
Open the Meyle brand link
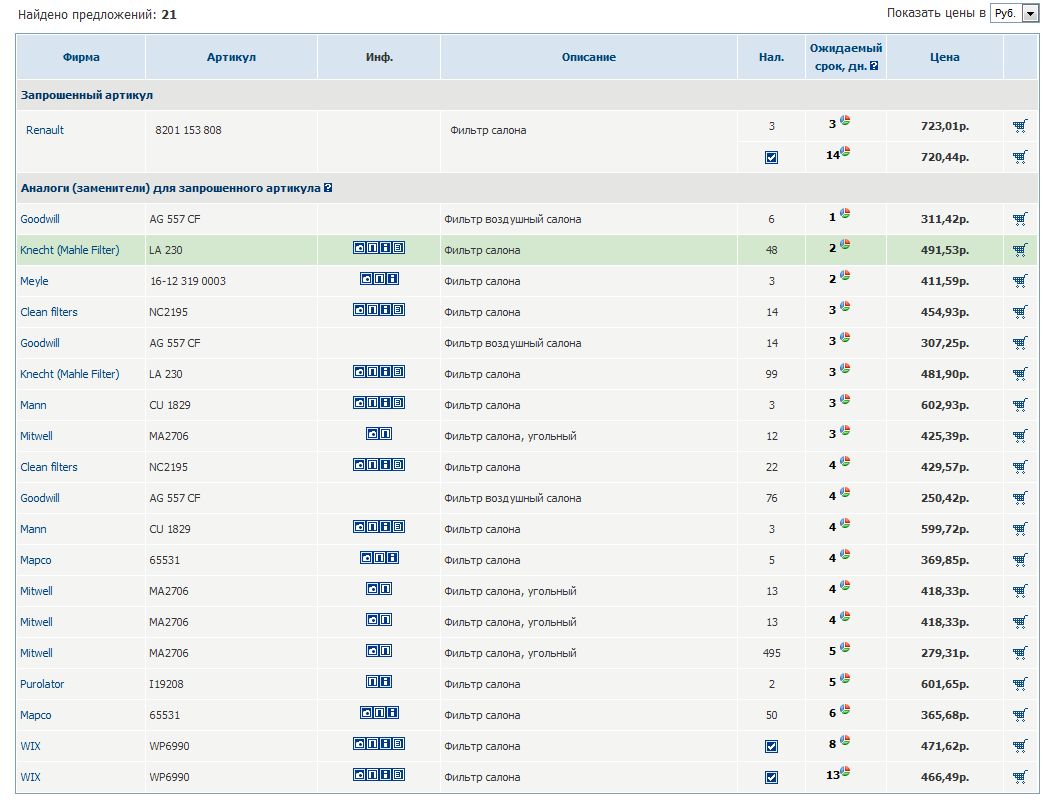pyautogui.click(x=34, y=281)
